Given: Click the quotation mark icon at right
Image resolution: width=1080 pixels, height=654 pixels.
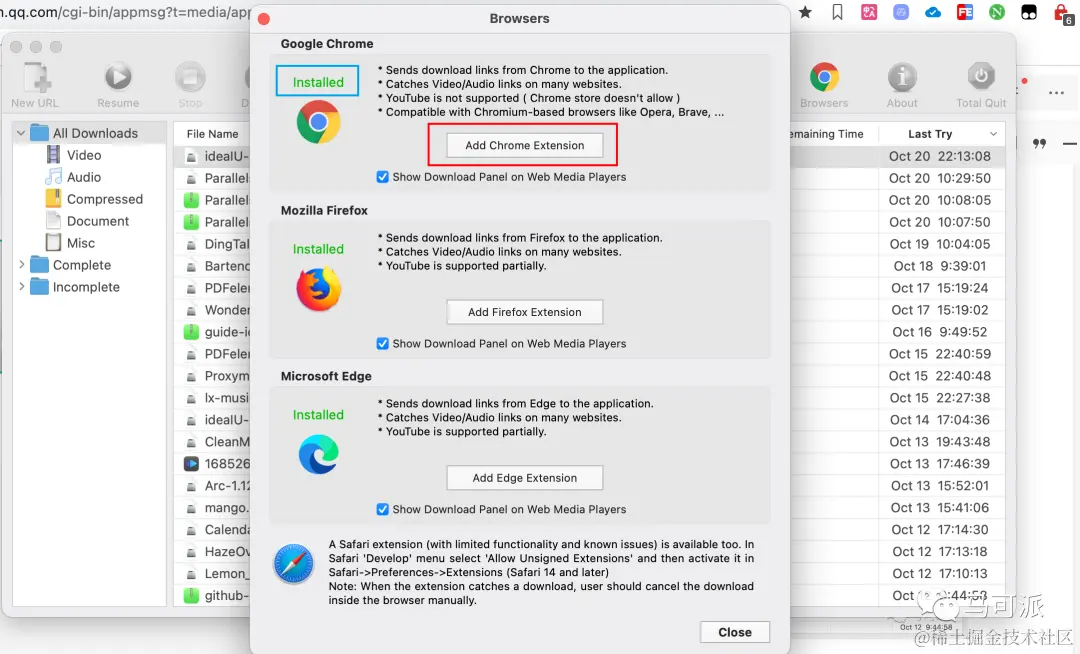Looking at the screenshot, I should (x=1039, y=143).
